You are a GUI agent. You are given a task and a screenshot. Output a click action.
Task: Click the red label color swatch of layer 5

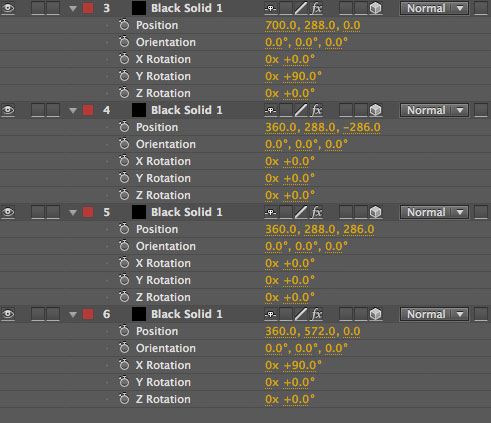click(x=88, y=212)
